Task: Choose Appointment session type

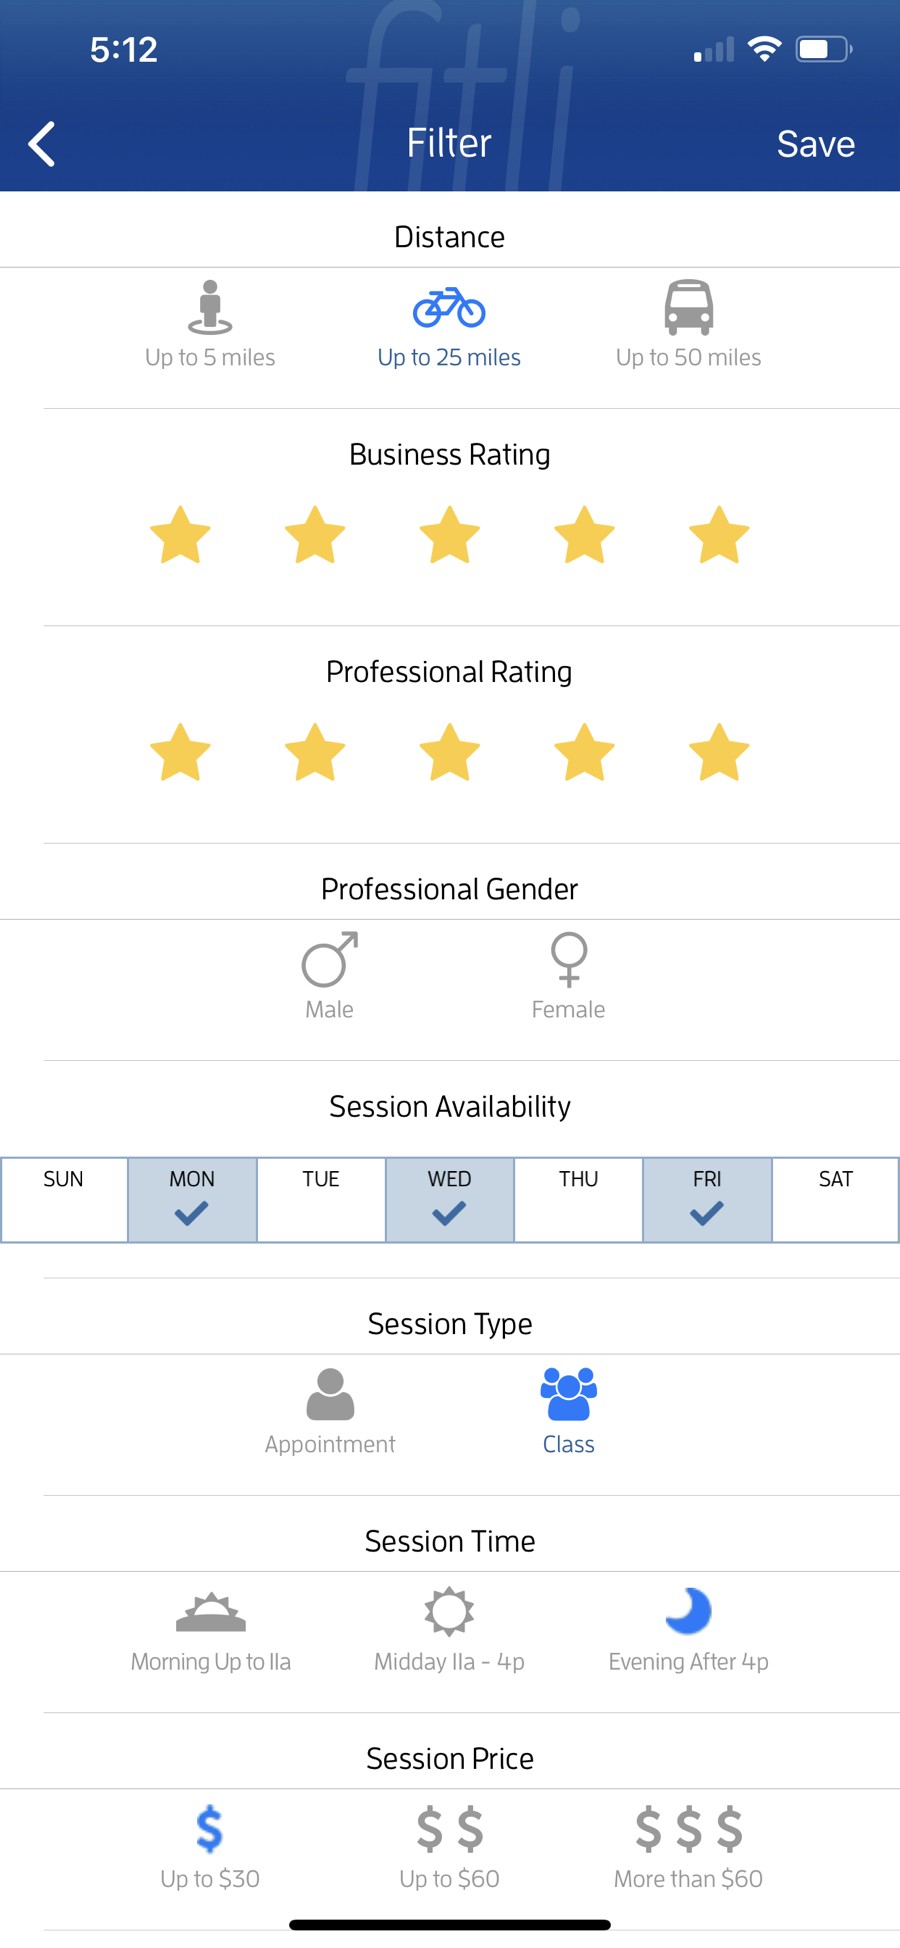Action: pos(330,1395)
